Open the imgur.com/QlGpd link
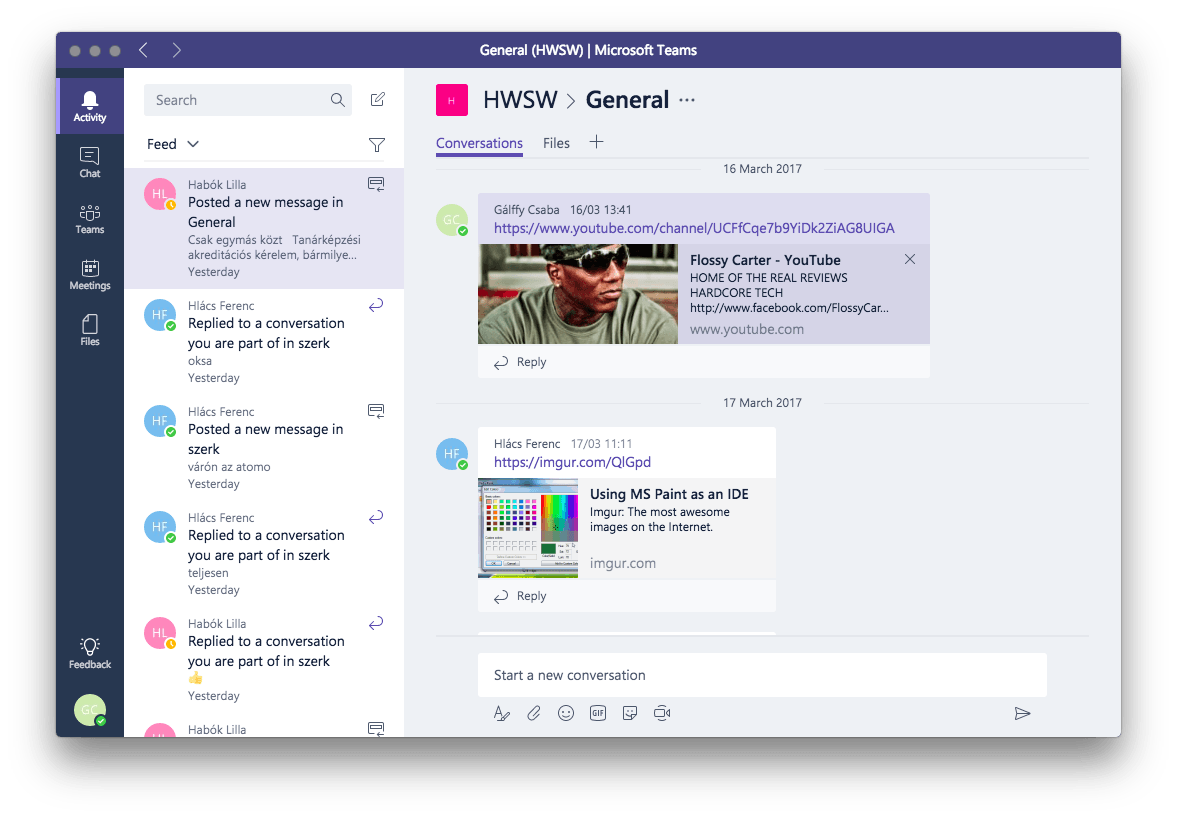The image size is (1177, 817). coord(572,463)
